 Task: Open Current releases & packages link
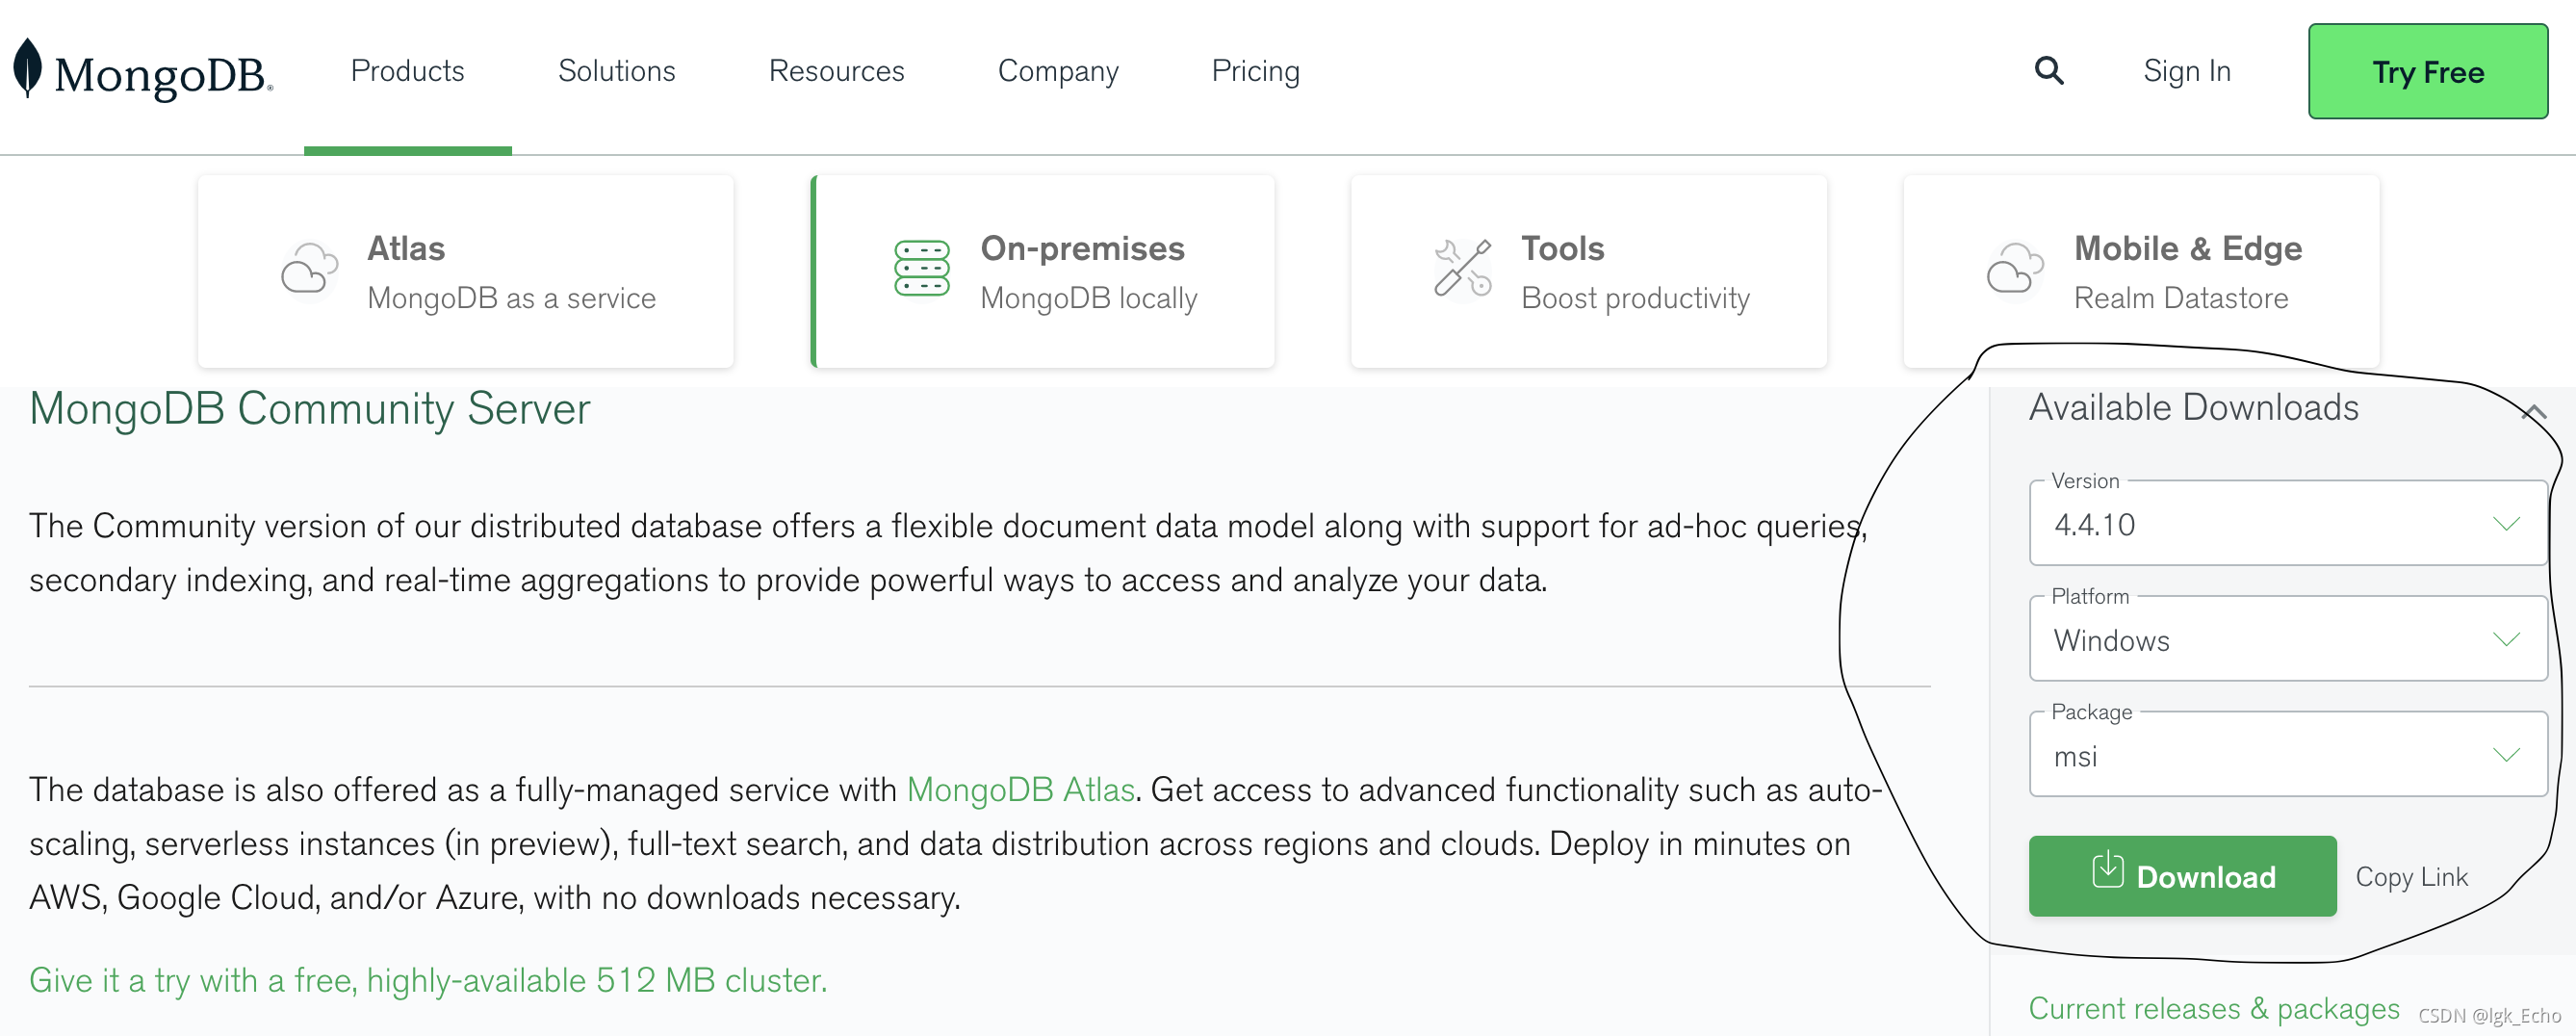point(2213,1008)
